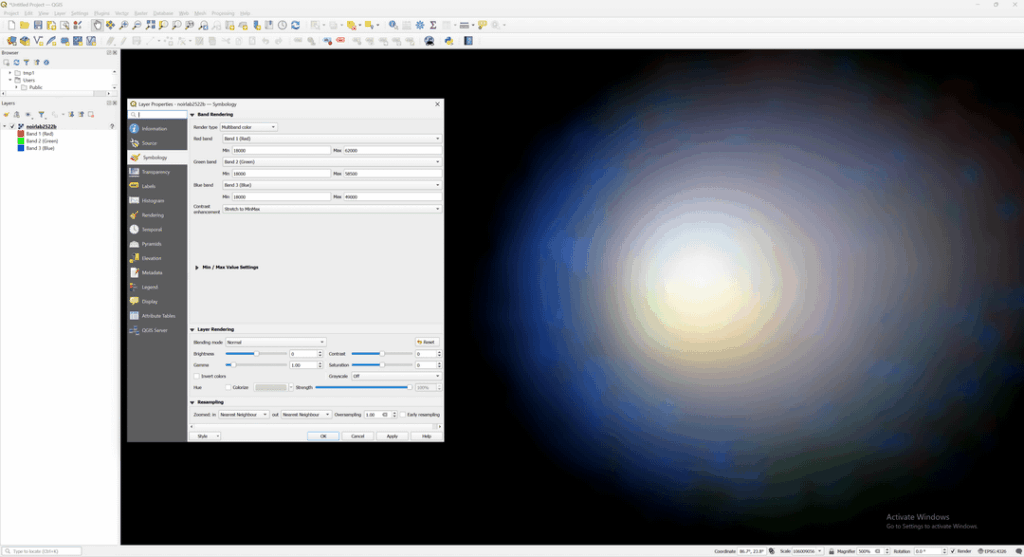Click the Help button in dialog
Viewport: 1024px width, 557px height.
[x=426, y=436]
